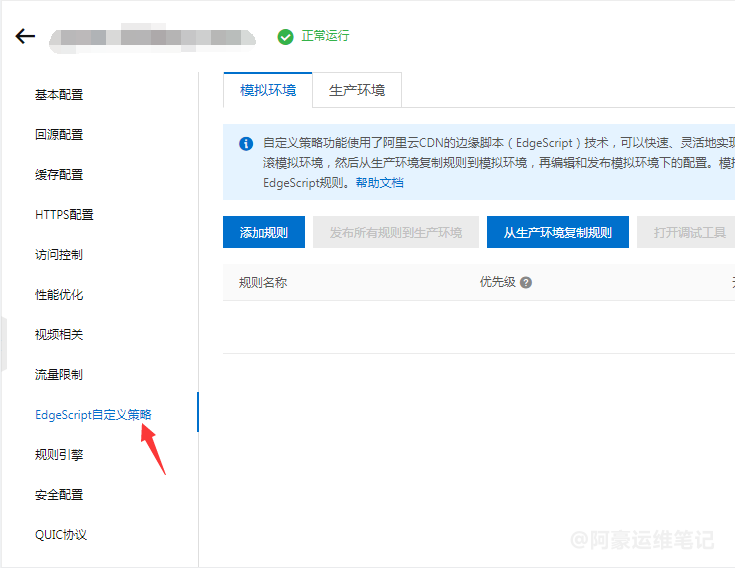Switch to the 生产环境 tab
The height and width of the screenshot is (568, 735).
pos(357,90)
